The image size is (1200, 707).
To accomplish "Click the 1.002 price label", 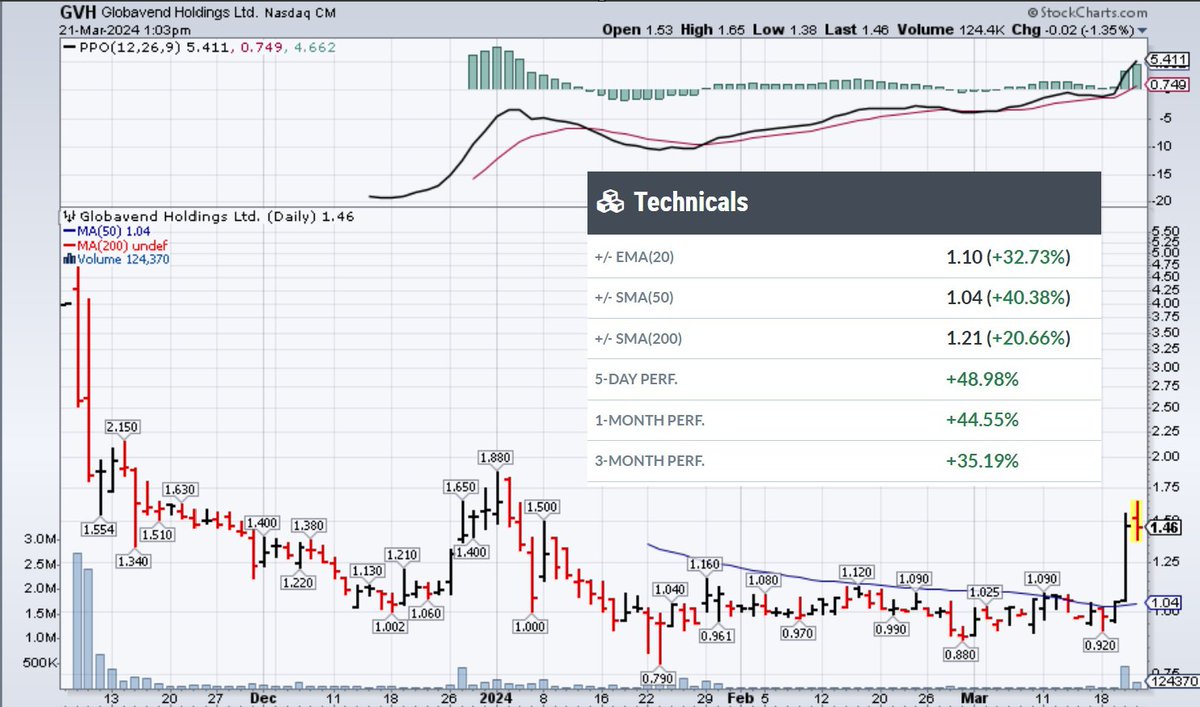I will [388, 626].
